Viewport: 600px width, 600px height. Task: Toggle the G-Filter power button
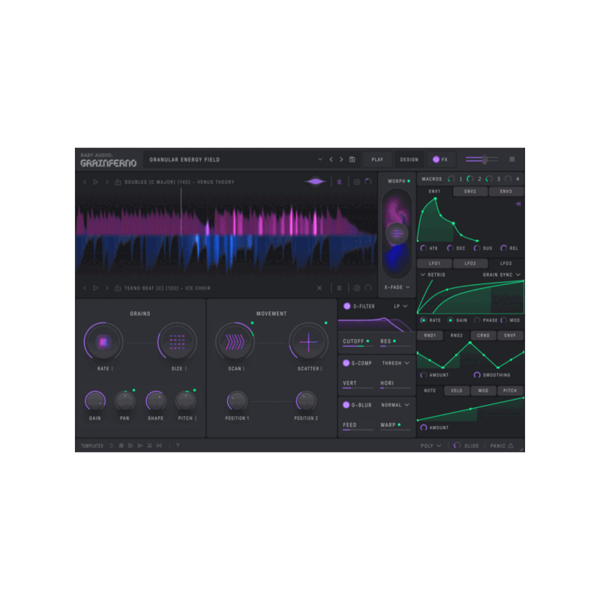pyautogui.click(x=347, y=306)
